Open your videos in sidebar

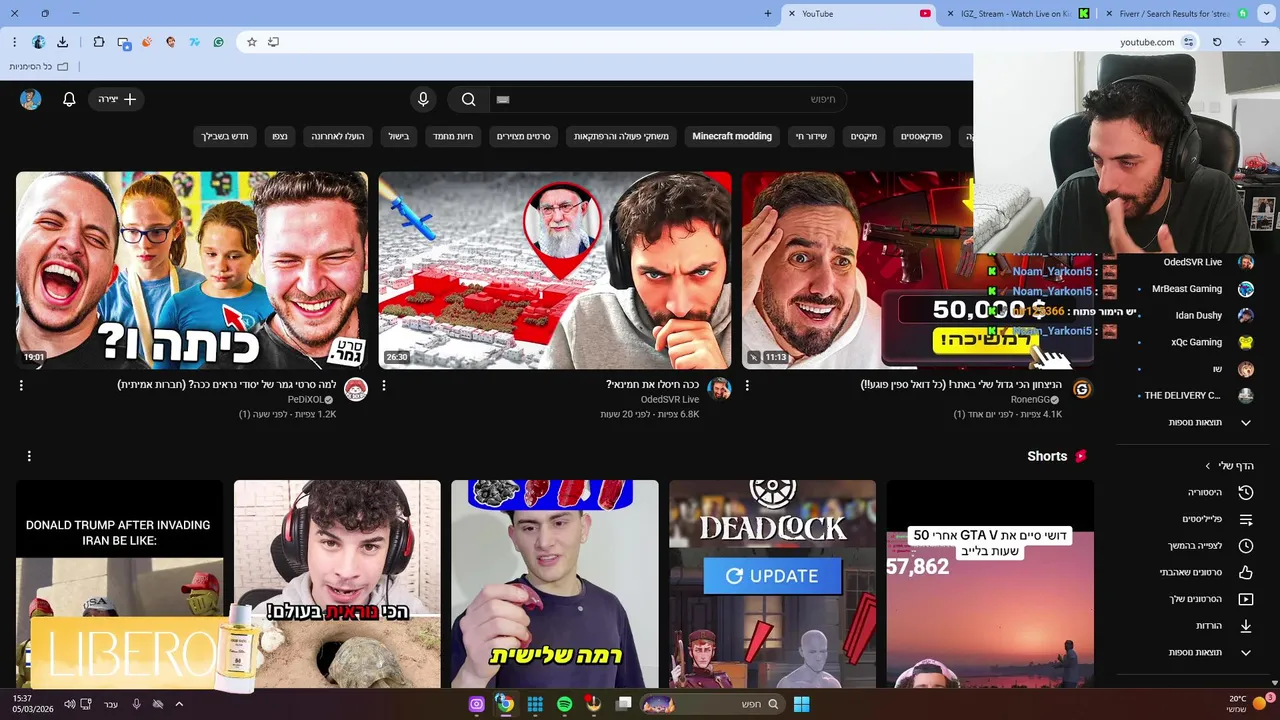[x=1211, y=599]
